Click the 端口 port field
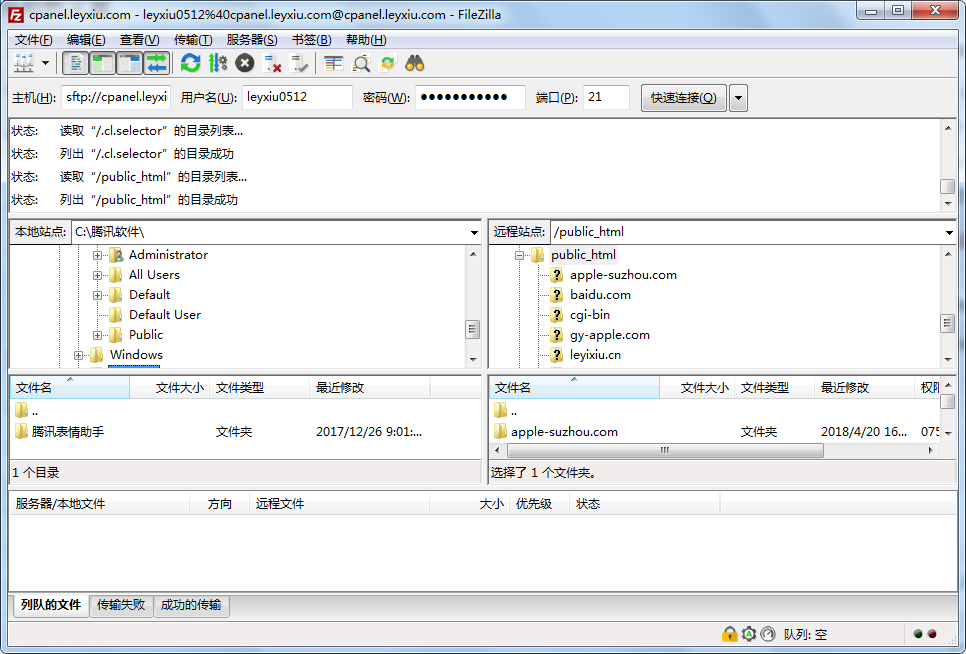 click(606, 97)
